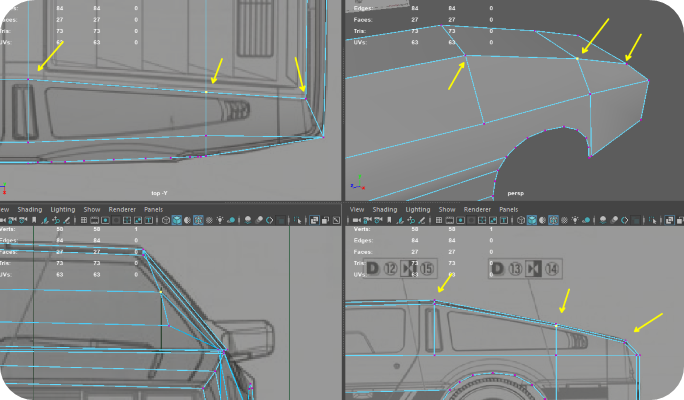Open Renderer menu in right lower panel
This screenshot has width=684, height=400.
(477, 209)
